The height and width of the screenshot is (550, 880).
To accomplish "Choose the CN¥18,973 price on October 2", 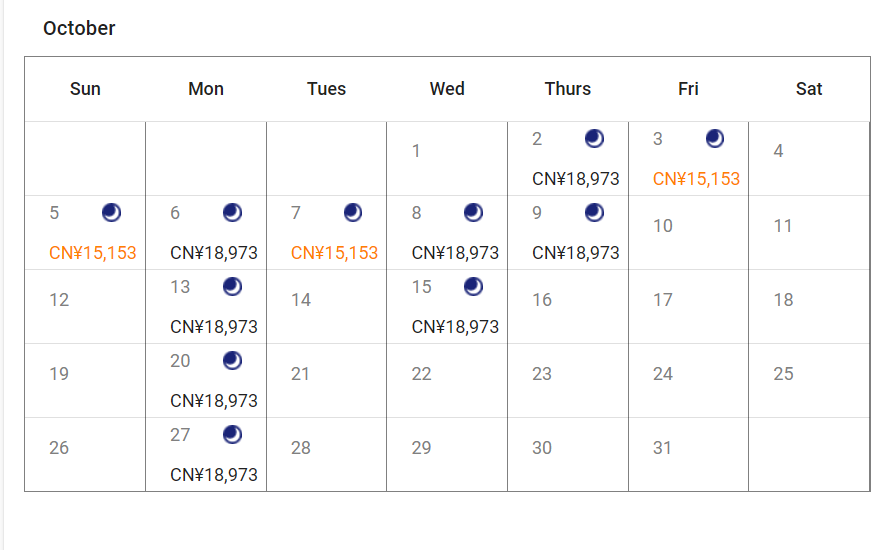I will [575, 179].
